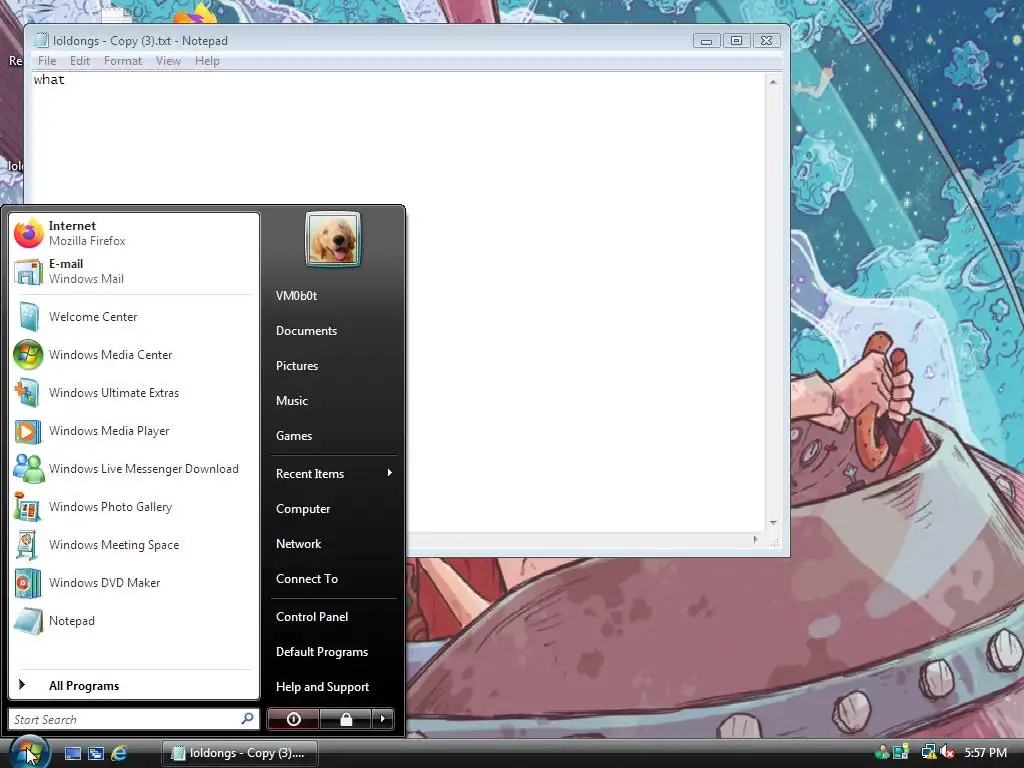Click the Windows Live Messenger tray icon
This screenshot has height=768, width=1024.
[x=882, y=752]
